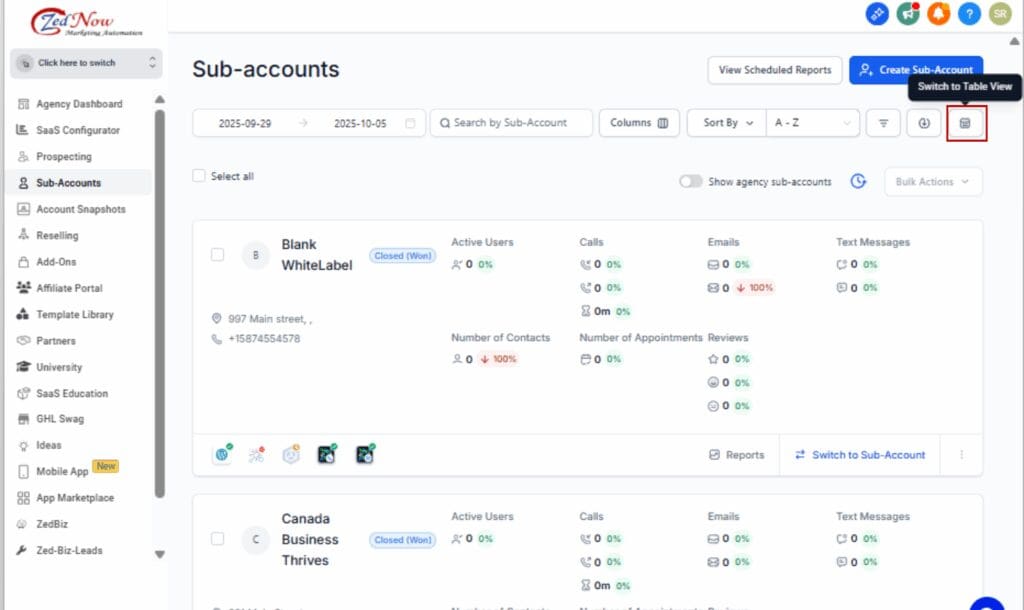Open Agency Dashboard in the sidebar
Screen dimensions: 1024x610
tap(79, 104)
